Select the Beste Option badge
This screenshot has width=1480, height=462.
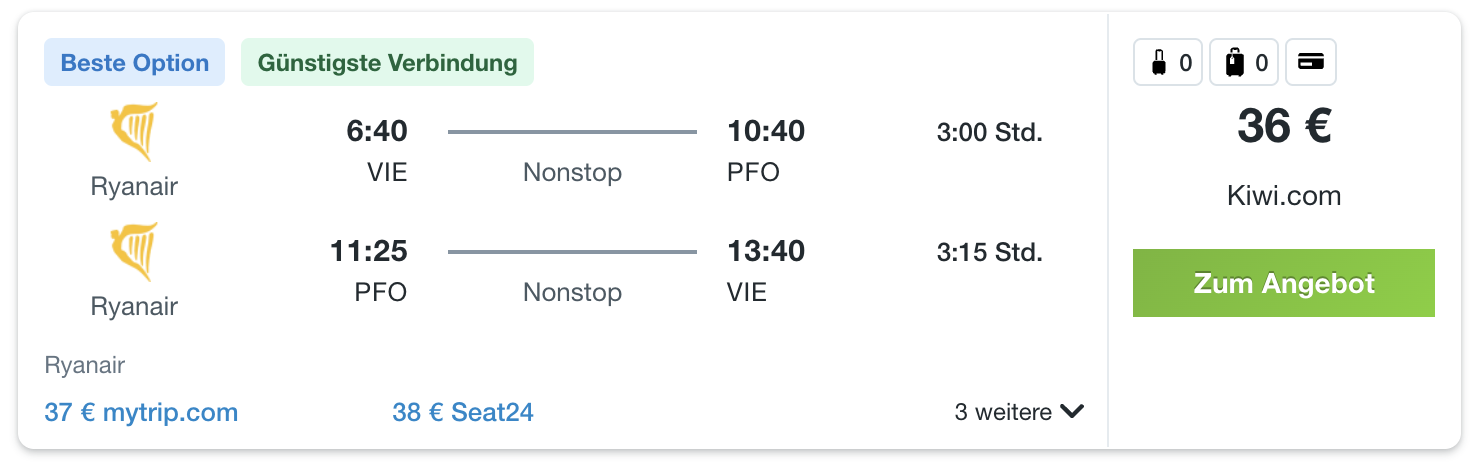[x=135, y=62]
